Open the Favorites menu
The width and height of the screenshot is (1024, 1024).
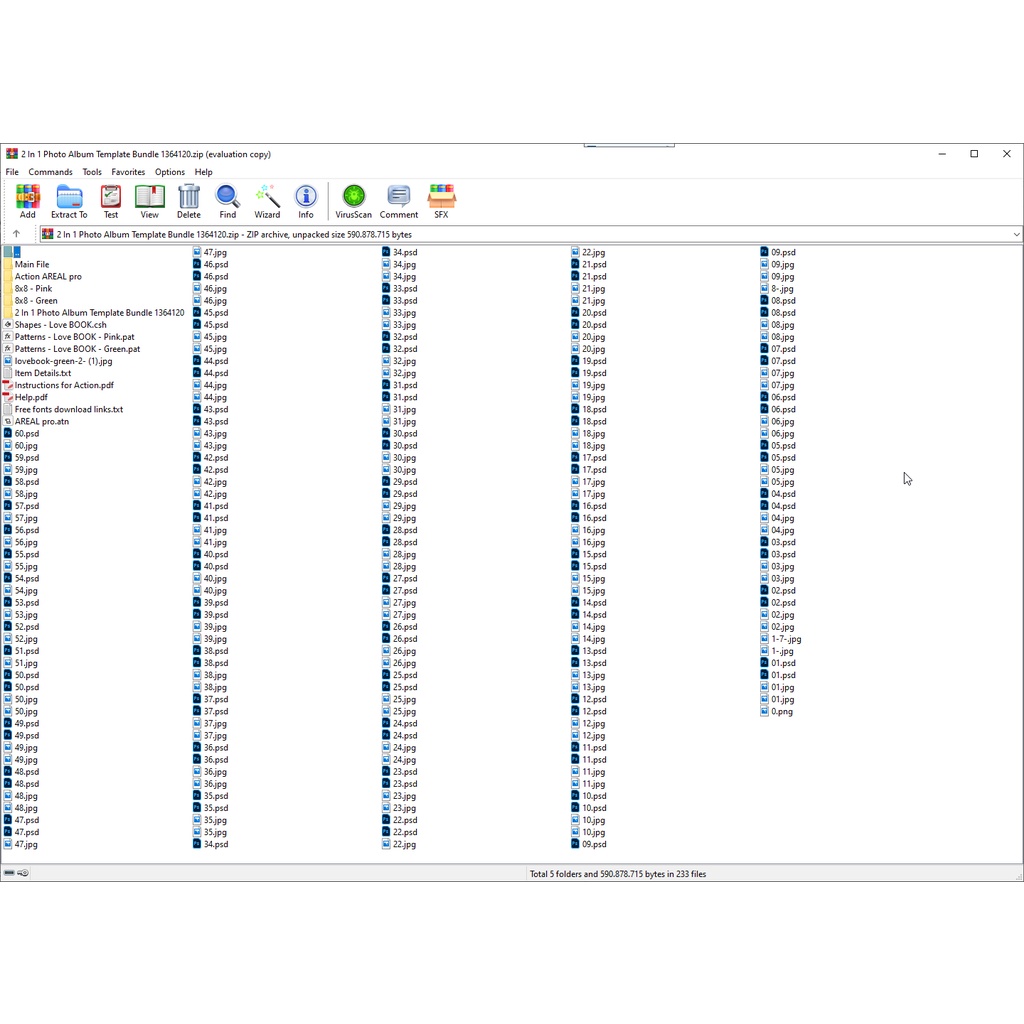[128, 172]
